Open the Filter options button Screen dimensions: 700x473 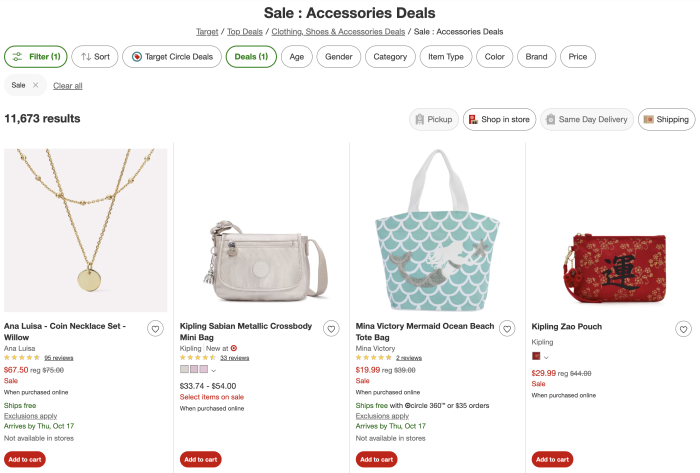pyautogui.click(x=35, y=57)
